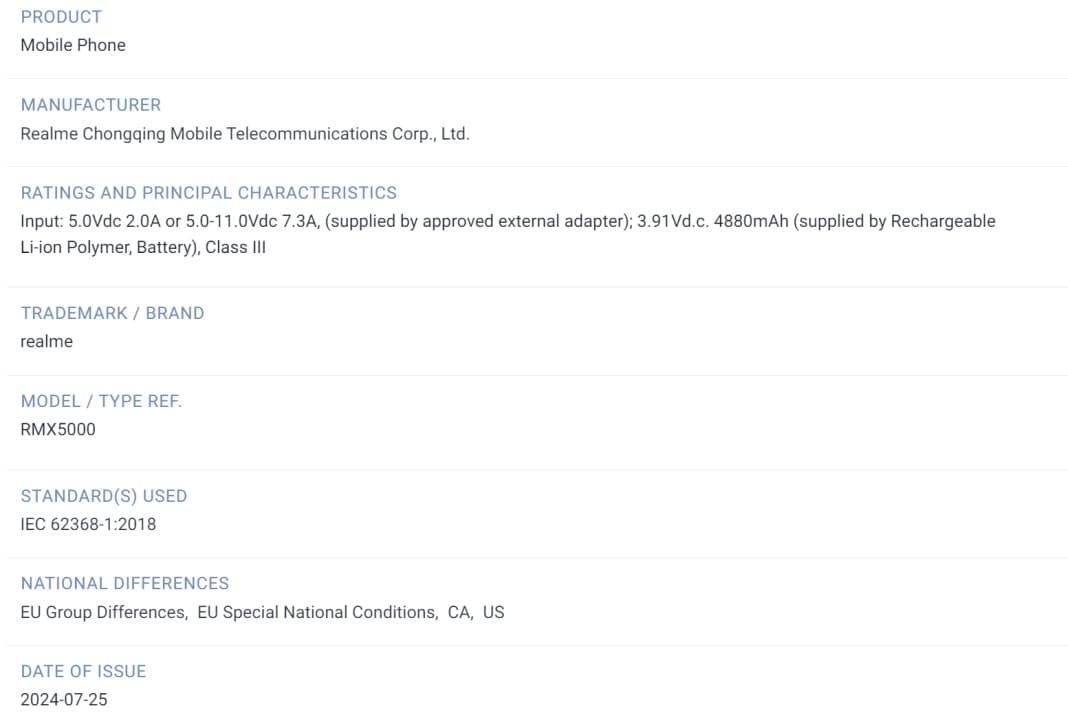Click the US national difference entry

494,612
